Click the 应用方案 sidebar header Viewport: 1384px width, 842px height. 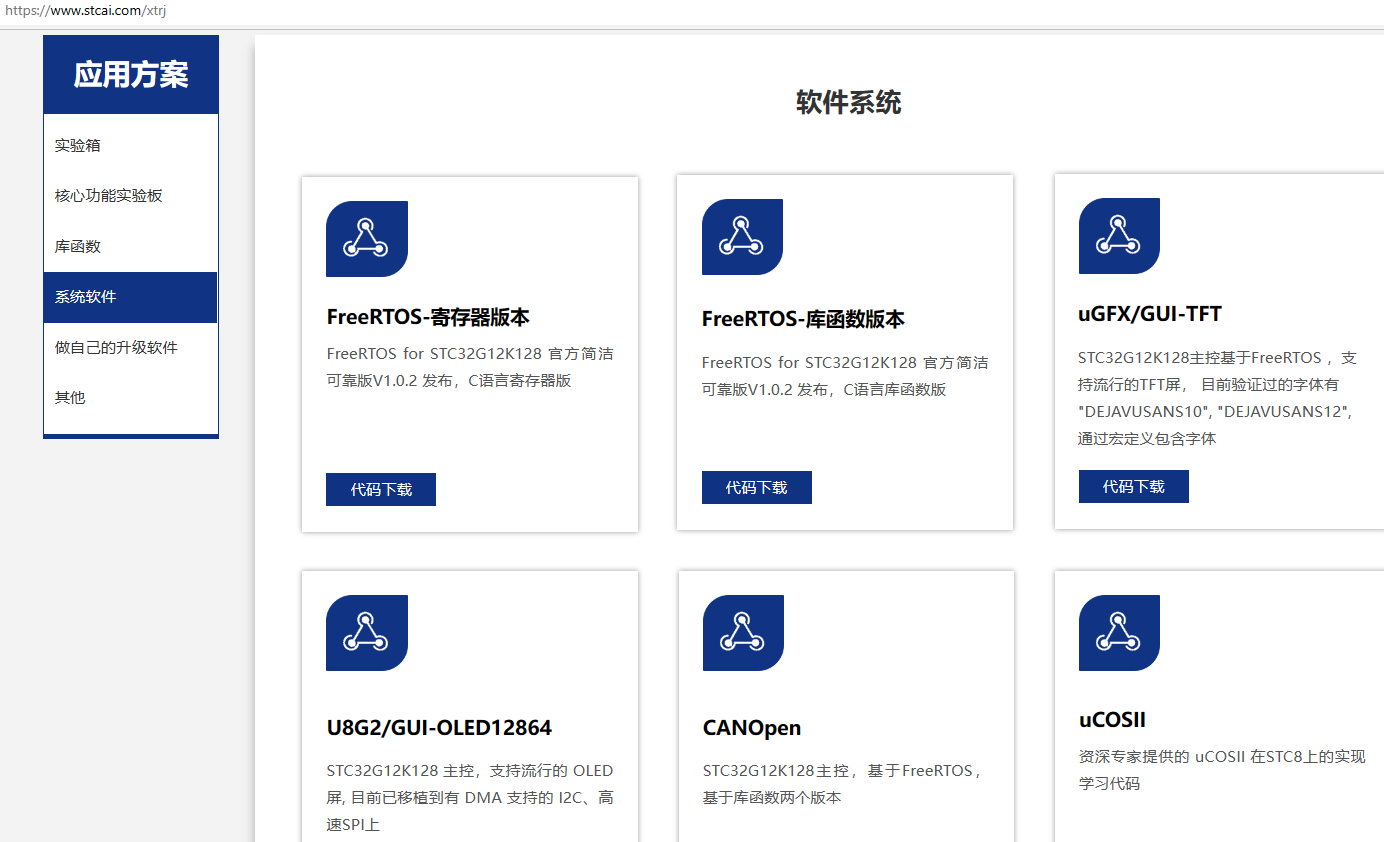click(131, 75)
